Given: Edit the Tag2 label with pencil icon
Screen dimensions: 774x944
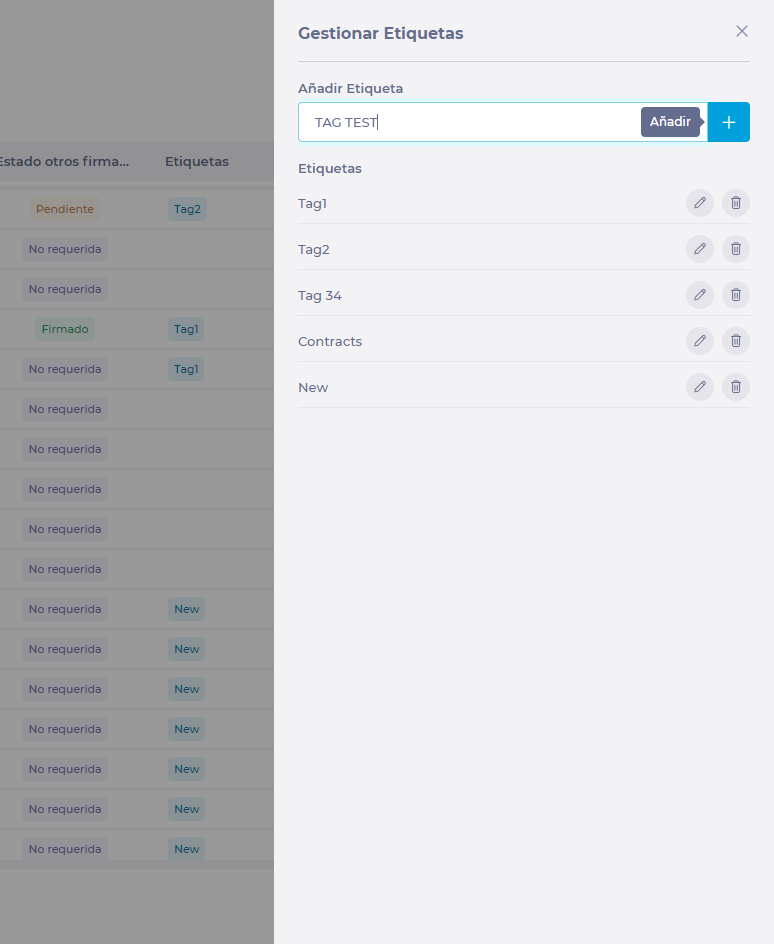Looking at the screenshot, I should point(700,249).
